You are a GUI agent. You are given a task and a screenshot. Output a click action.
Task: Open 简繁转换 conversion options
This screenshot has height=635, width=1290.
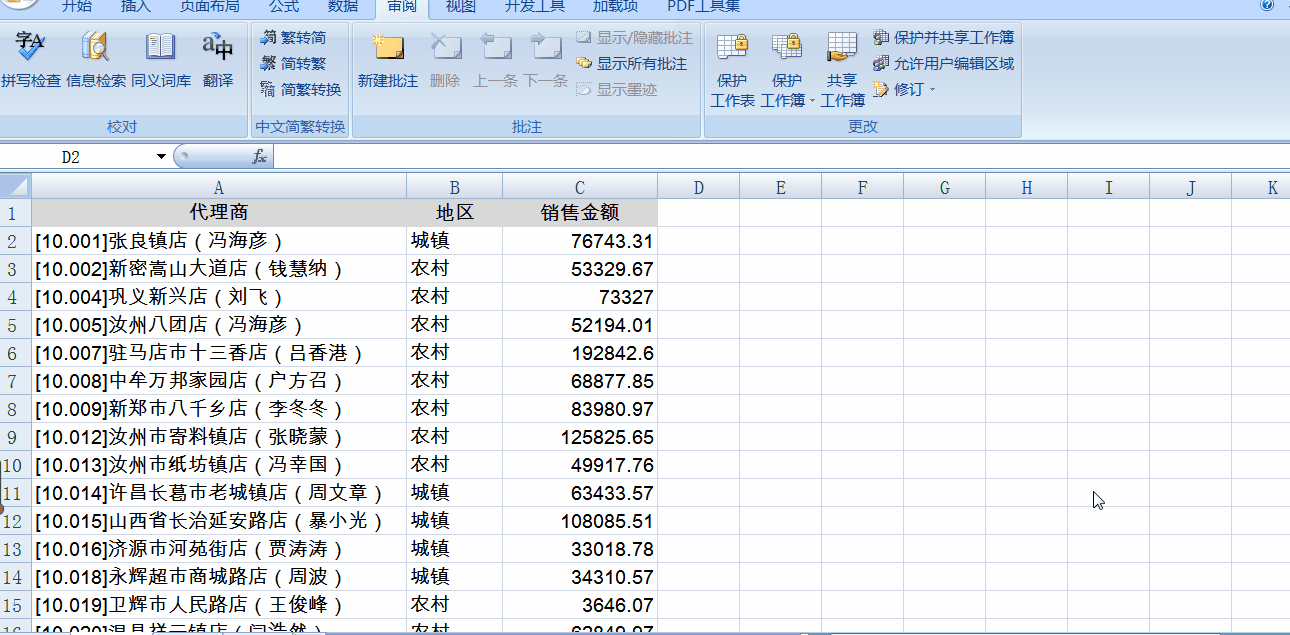point(301,89)
